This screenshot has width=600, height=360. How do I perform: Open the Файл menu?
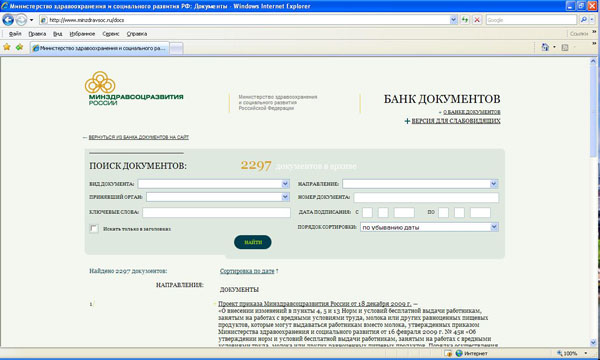[15, 34]
